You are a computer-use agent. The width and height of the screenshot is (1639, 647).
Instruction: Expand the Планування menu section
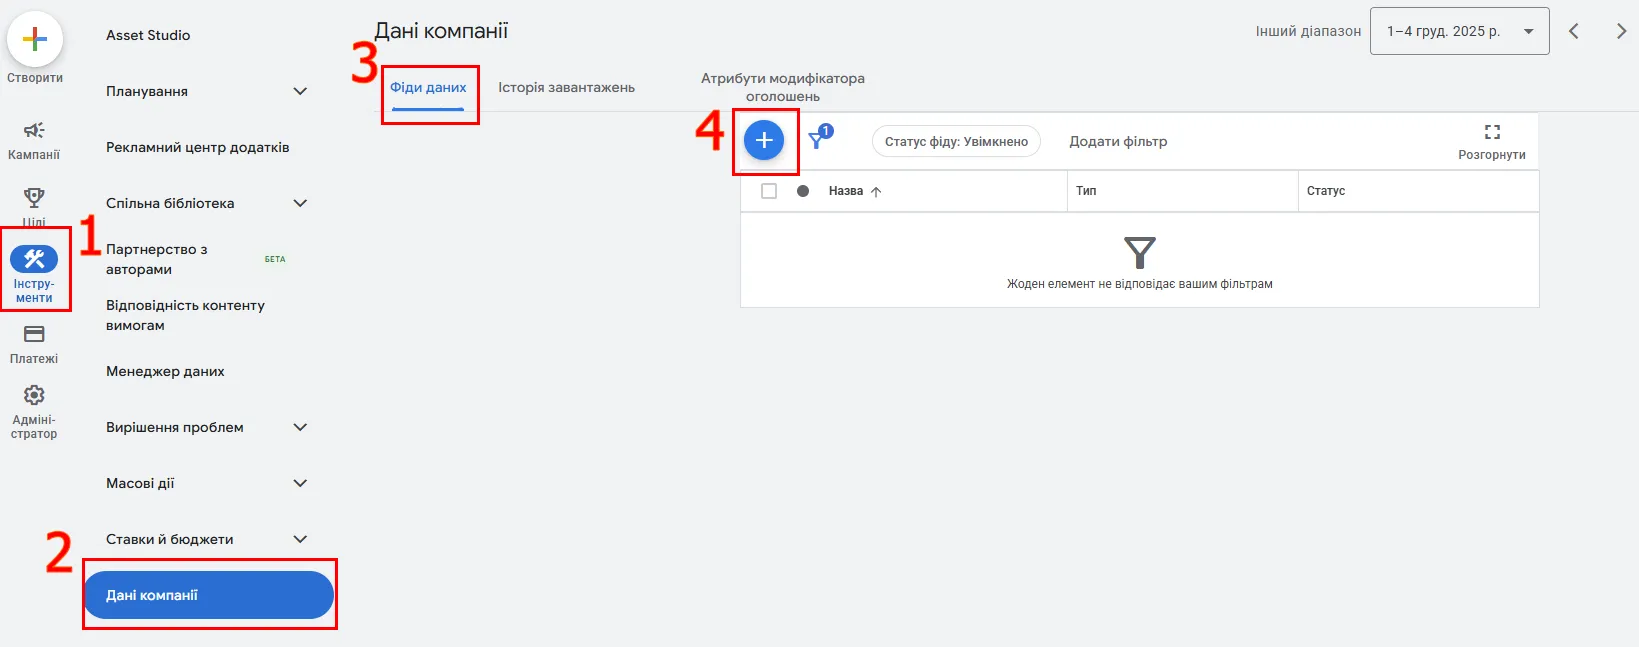300,91
